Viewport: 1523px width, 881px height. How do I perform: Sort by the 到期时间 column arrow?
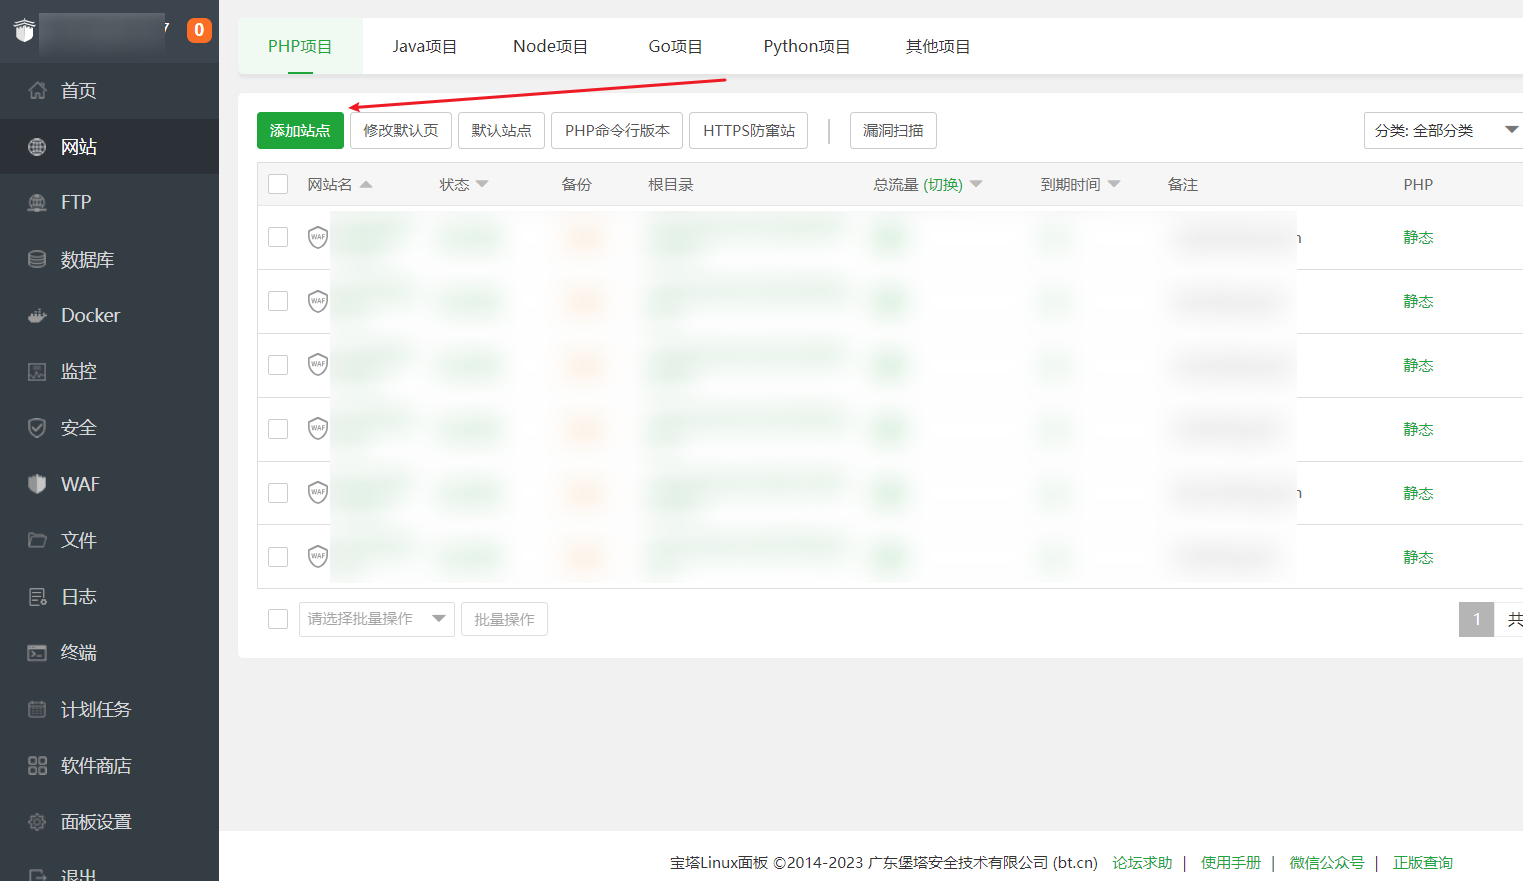coord(1114,184)
